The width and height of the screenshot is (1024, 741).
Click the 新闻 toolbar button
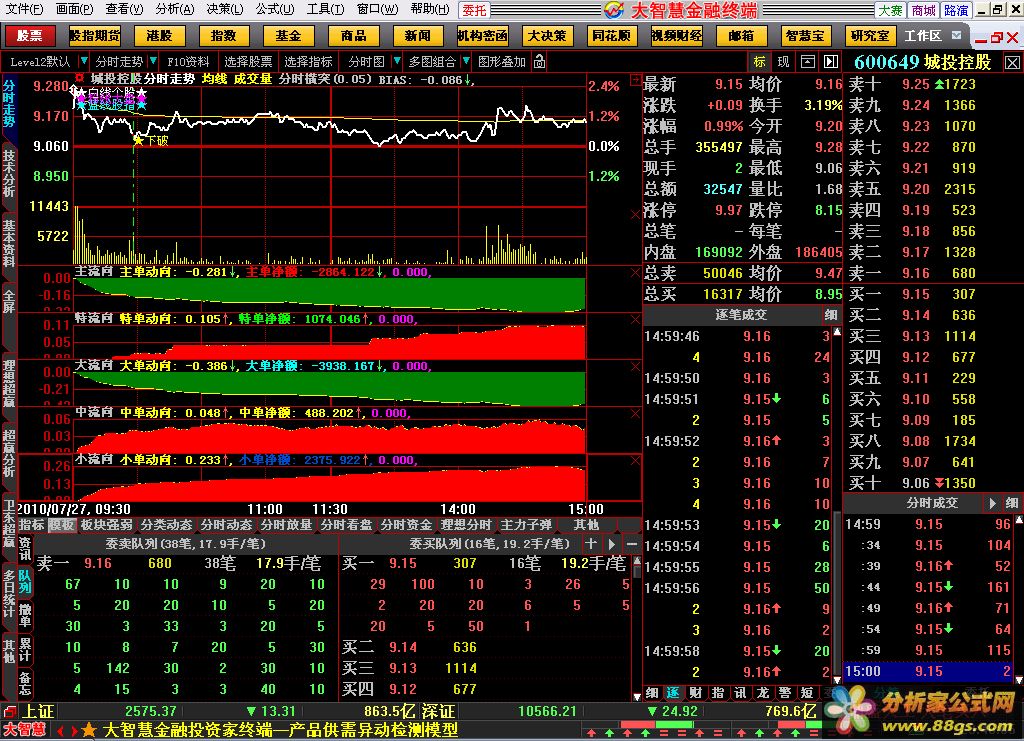pos(417,36)
